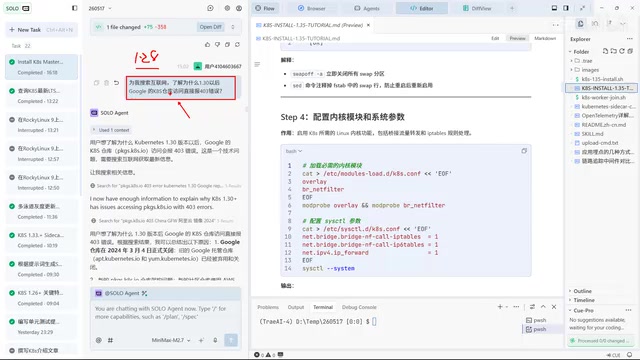
Task: Click the microphone voice input icon
Action: click(215, 340)
